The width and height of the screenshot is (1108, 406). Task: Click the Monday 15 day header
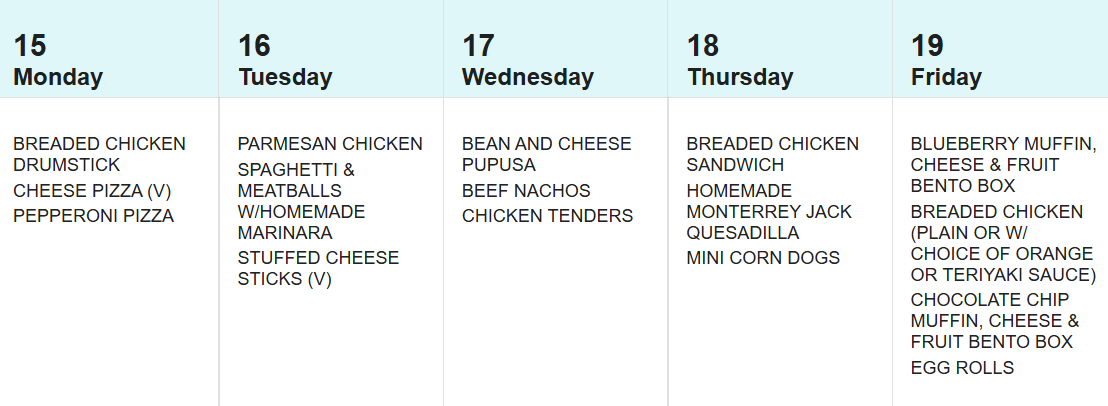click(x=58, y=61)
